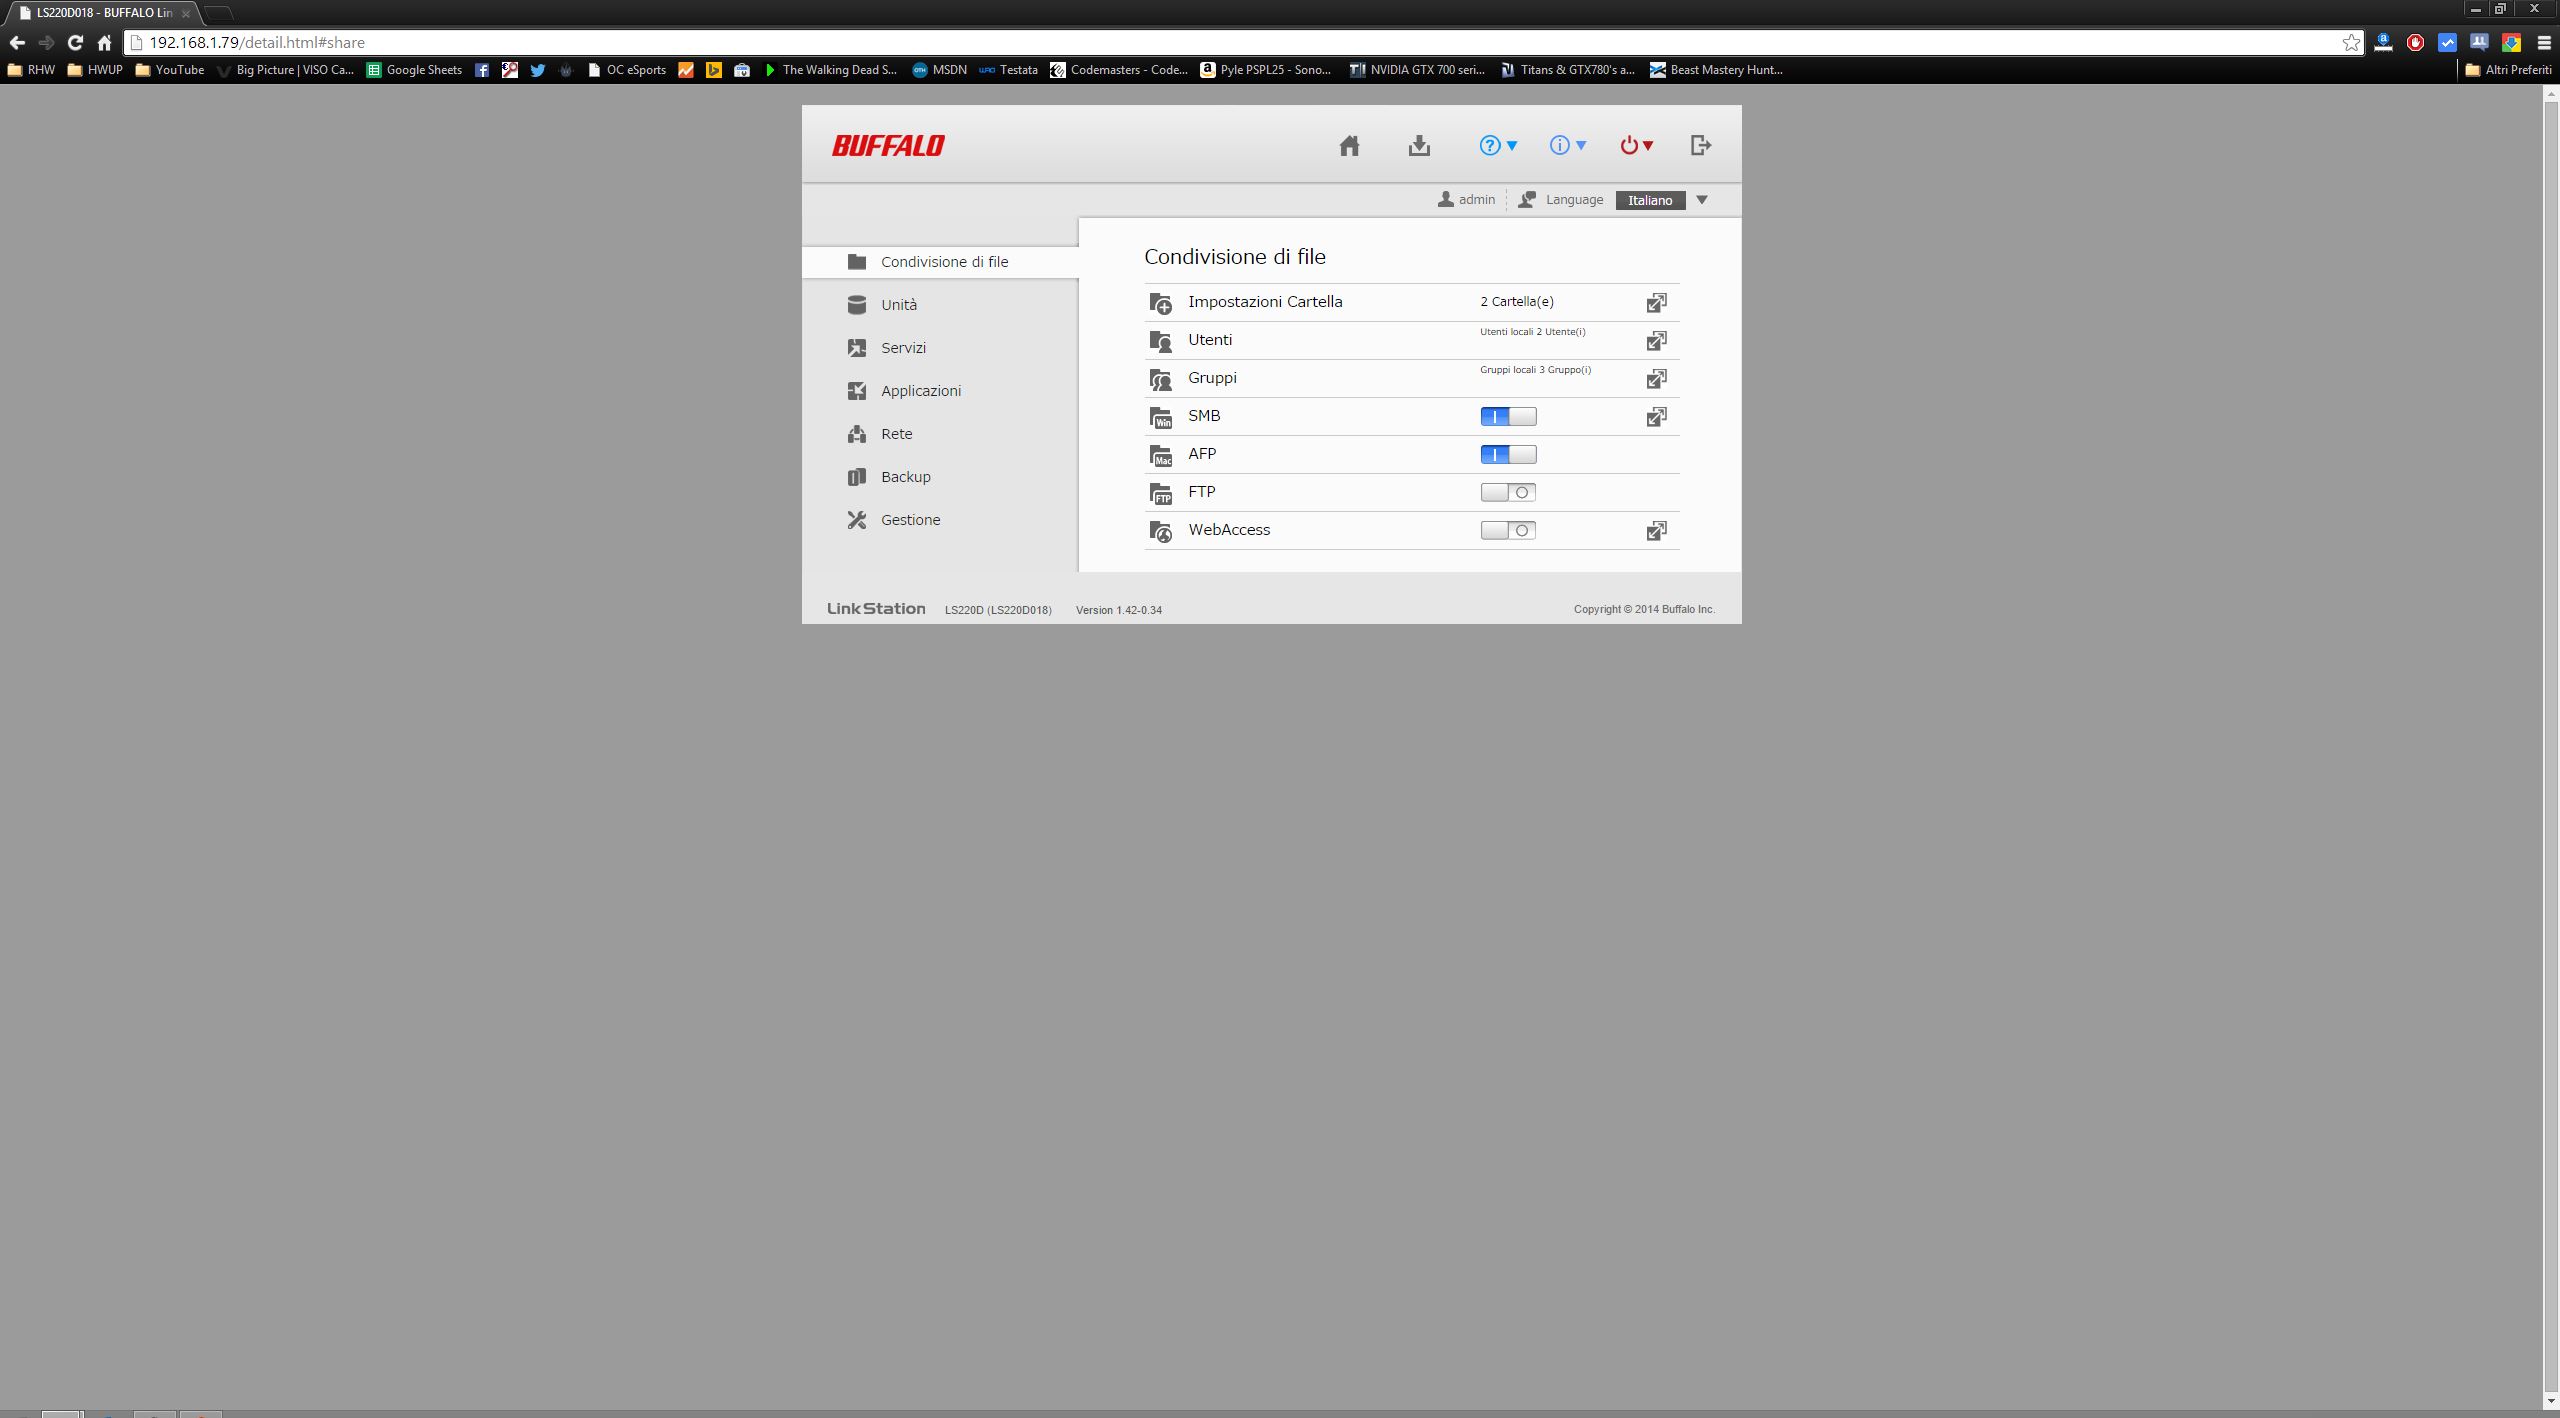Viewport: 2560px width, 1418px height.
Task: Disable the SMB toggle switch
Action: 1508,417
